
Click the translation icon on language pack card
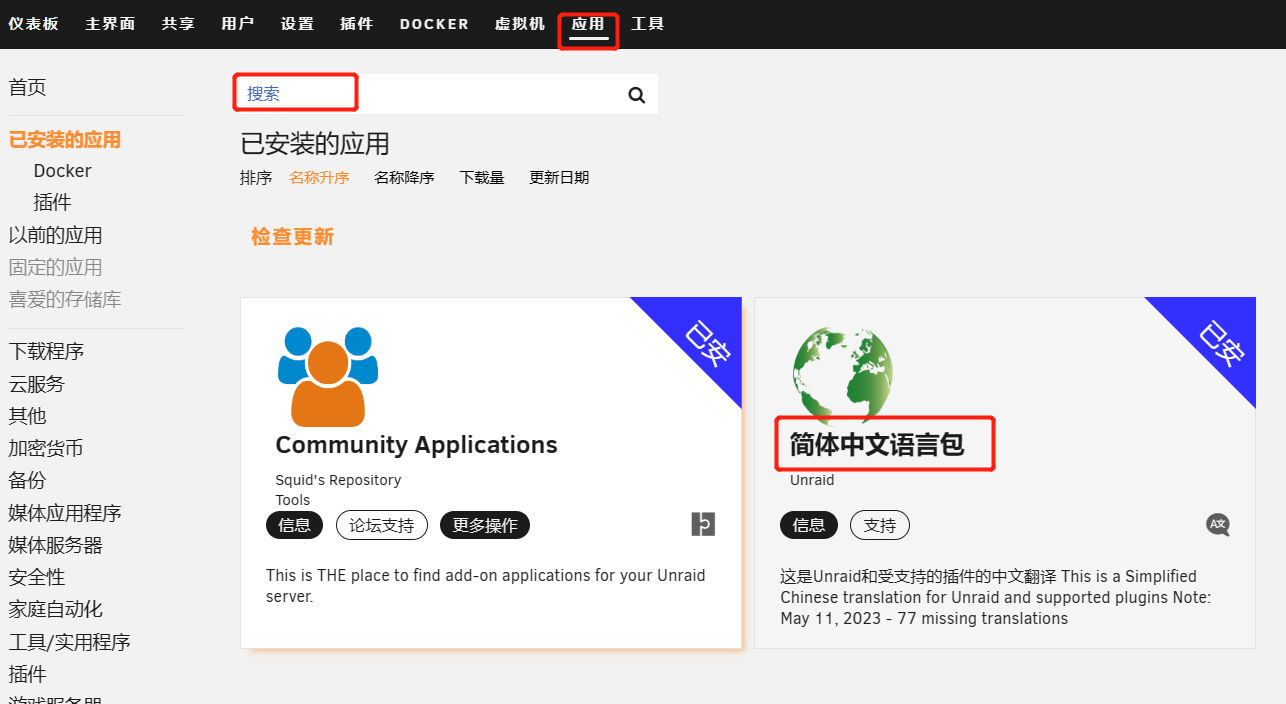[x=1217, y=524]
